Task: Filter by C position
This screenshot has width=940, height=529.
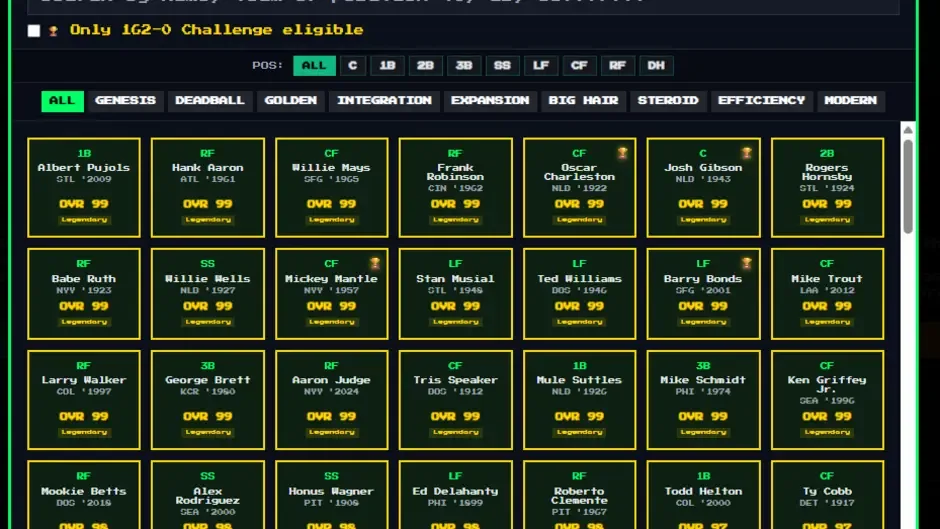Action: click(x=352, y=65)
